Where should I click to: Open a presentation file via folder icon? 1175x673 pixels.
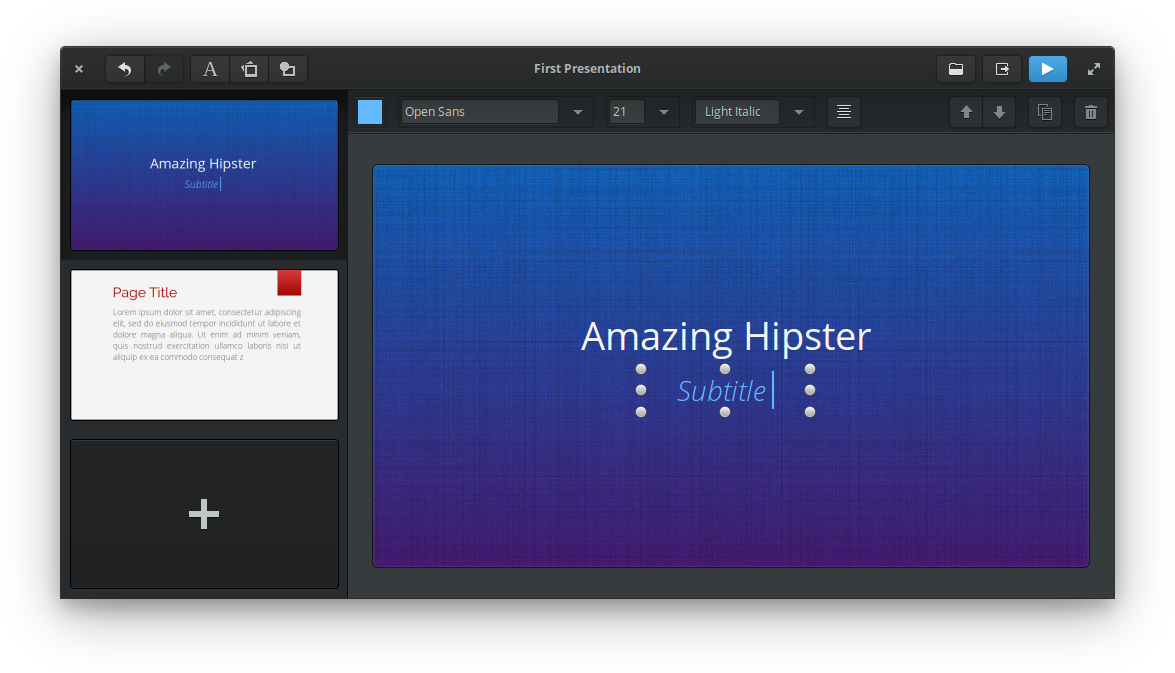(956, 69)
